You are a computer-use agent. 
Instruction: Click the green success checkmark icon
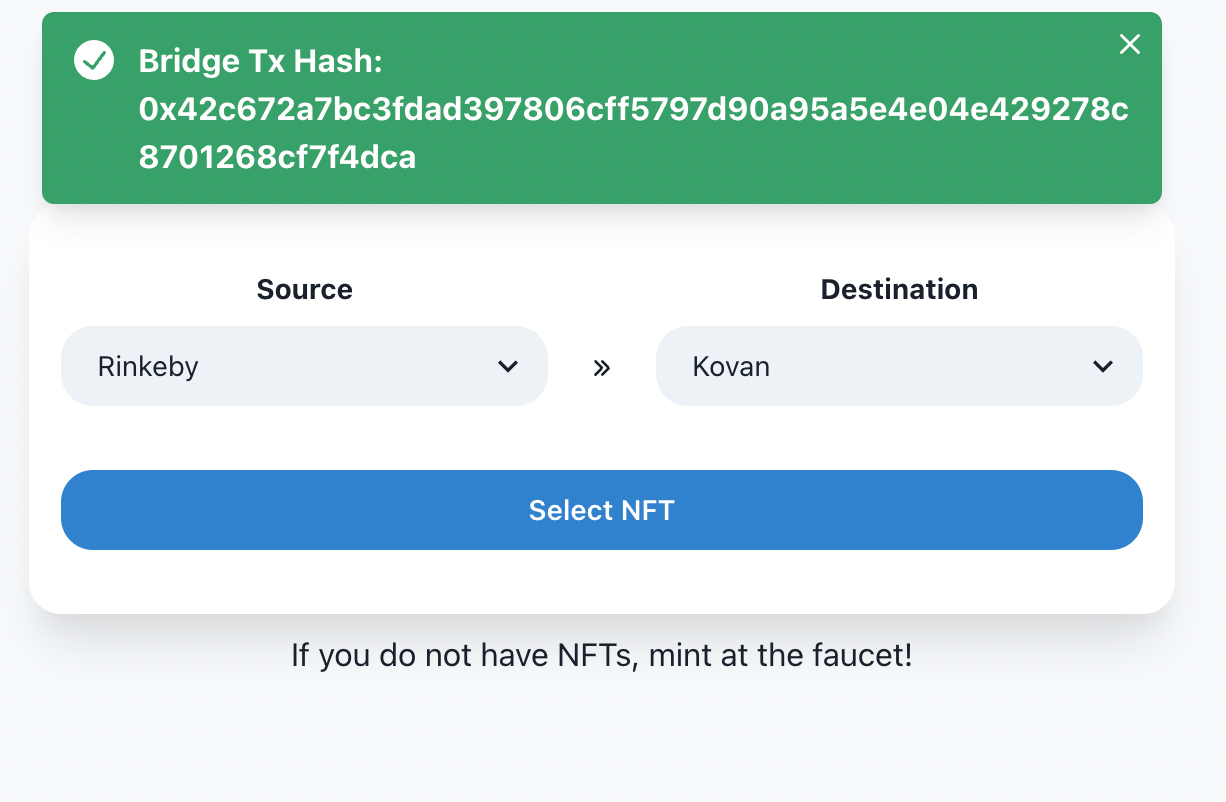pos(94,61)
